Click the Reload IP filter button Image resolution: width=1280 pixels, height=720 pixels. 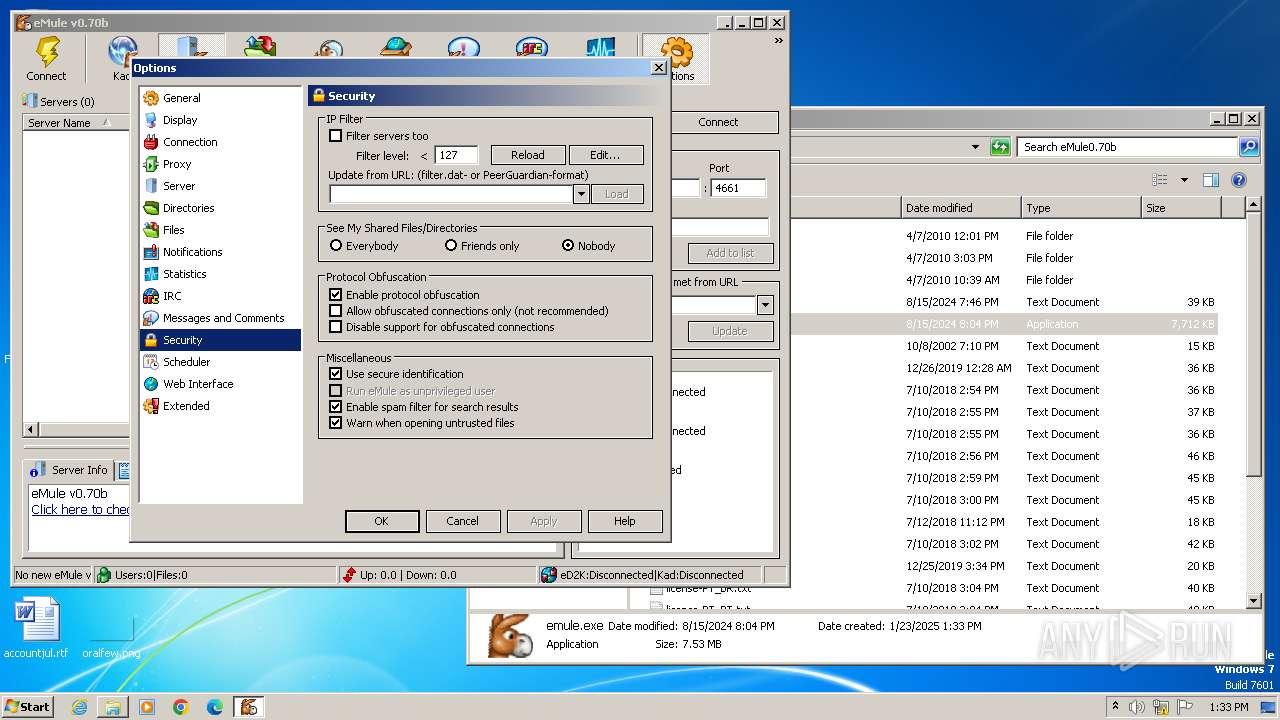click(528, 155)
